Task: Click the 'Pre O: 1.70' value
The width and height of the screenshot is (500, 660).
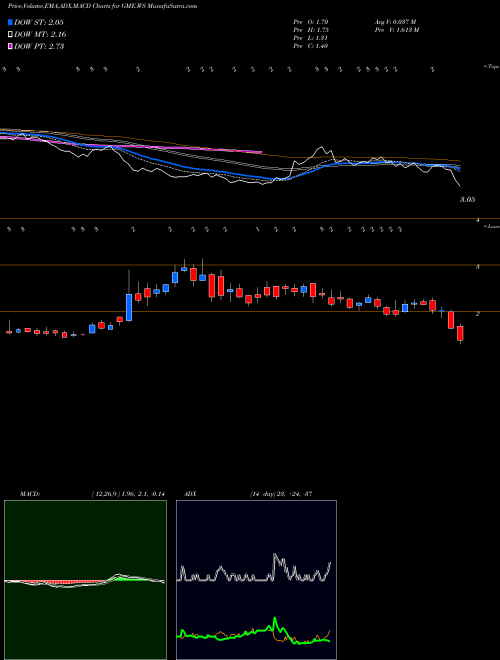Action: click(x=311, y=21)
